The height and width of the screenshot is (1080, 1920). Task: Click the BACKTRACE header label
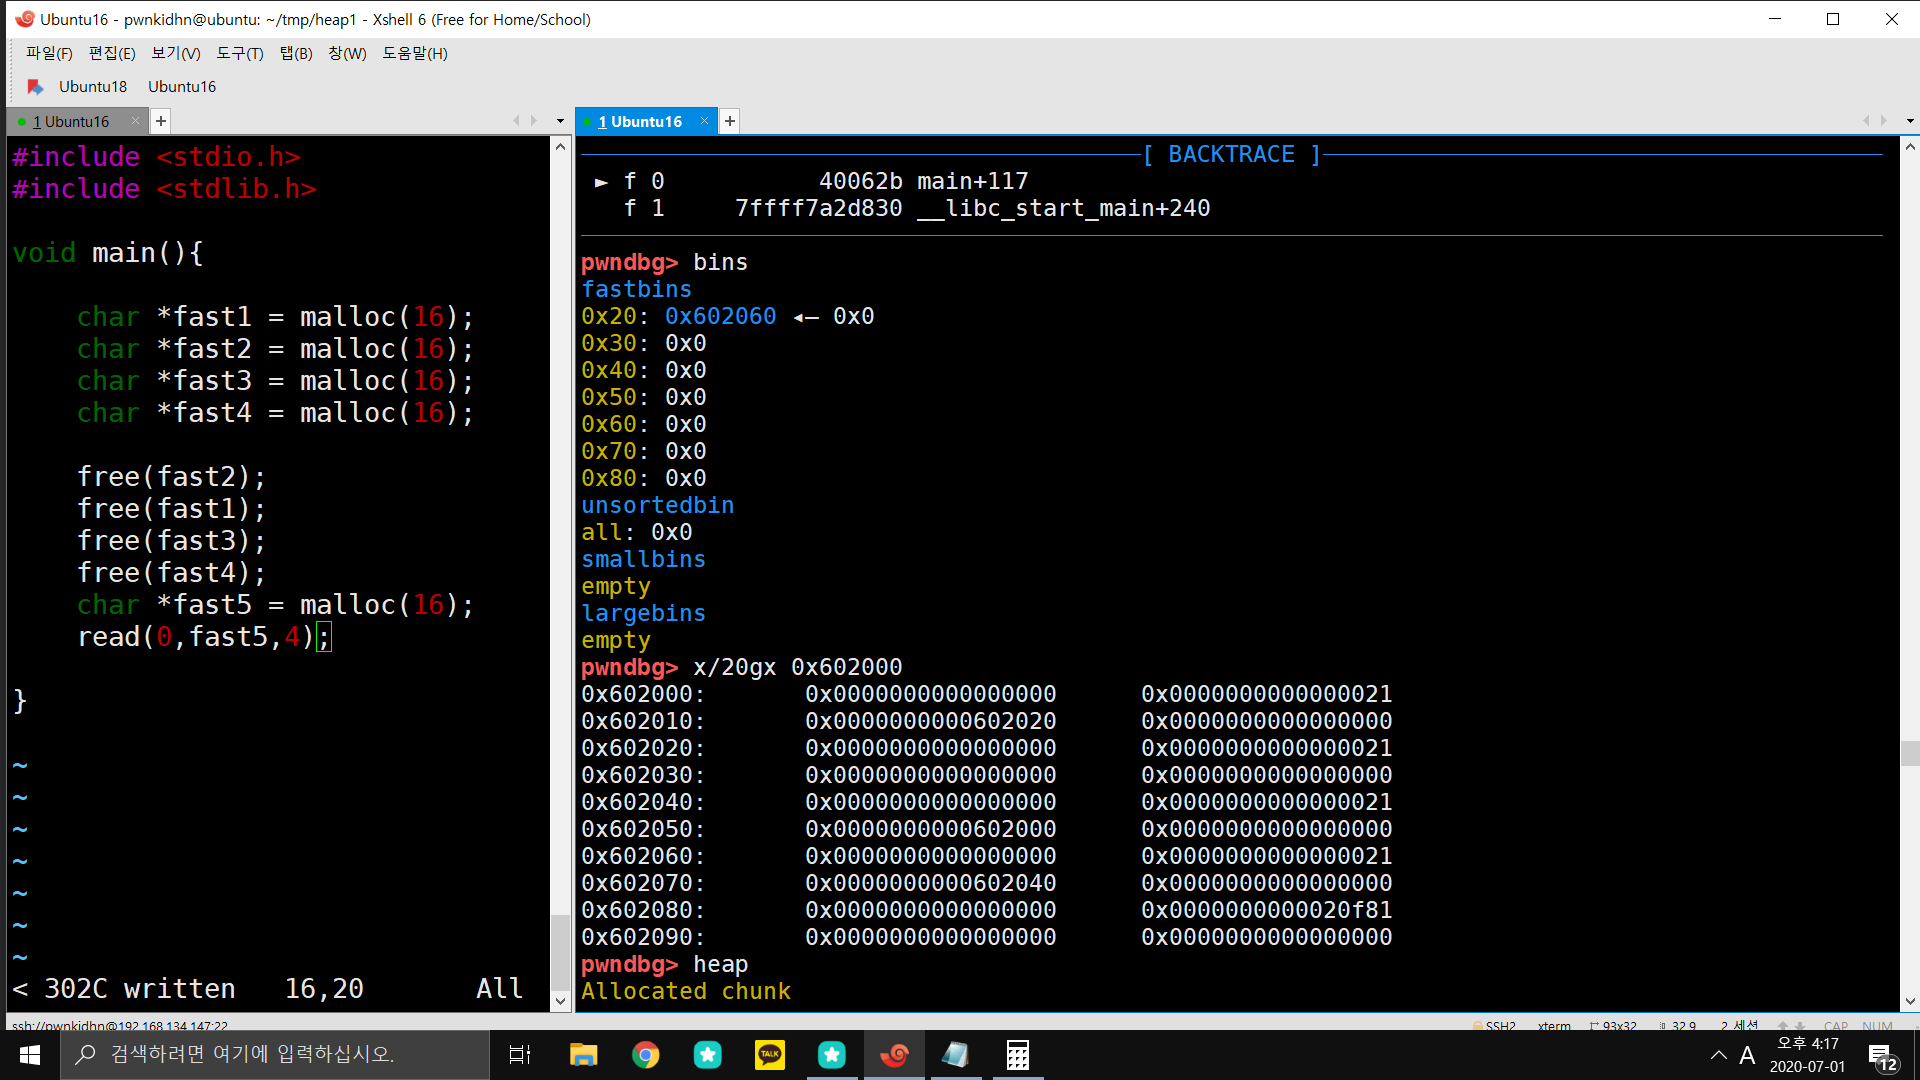tap(1232, 154)
